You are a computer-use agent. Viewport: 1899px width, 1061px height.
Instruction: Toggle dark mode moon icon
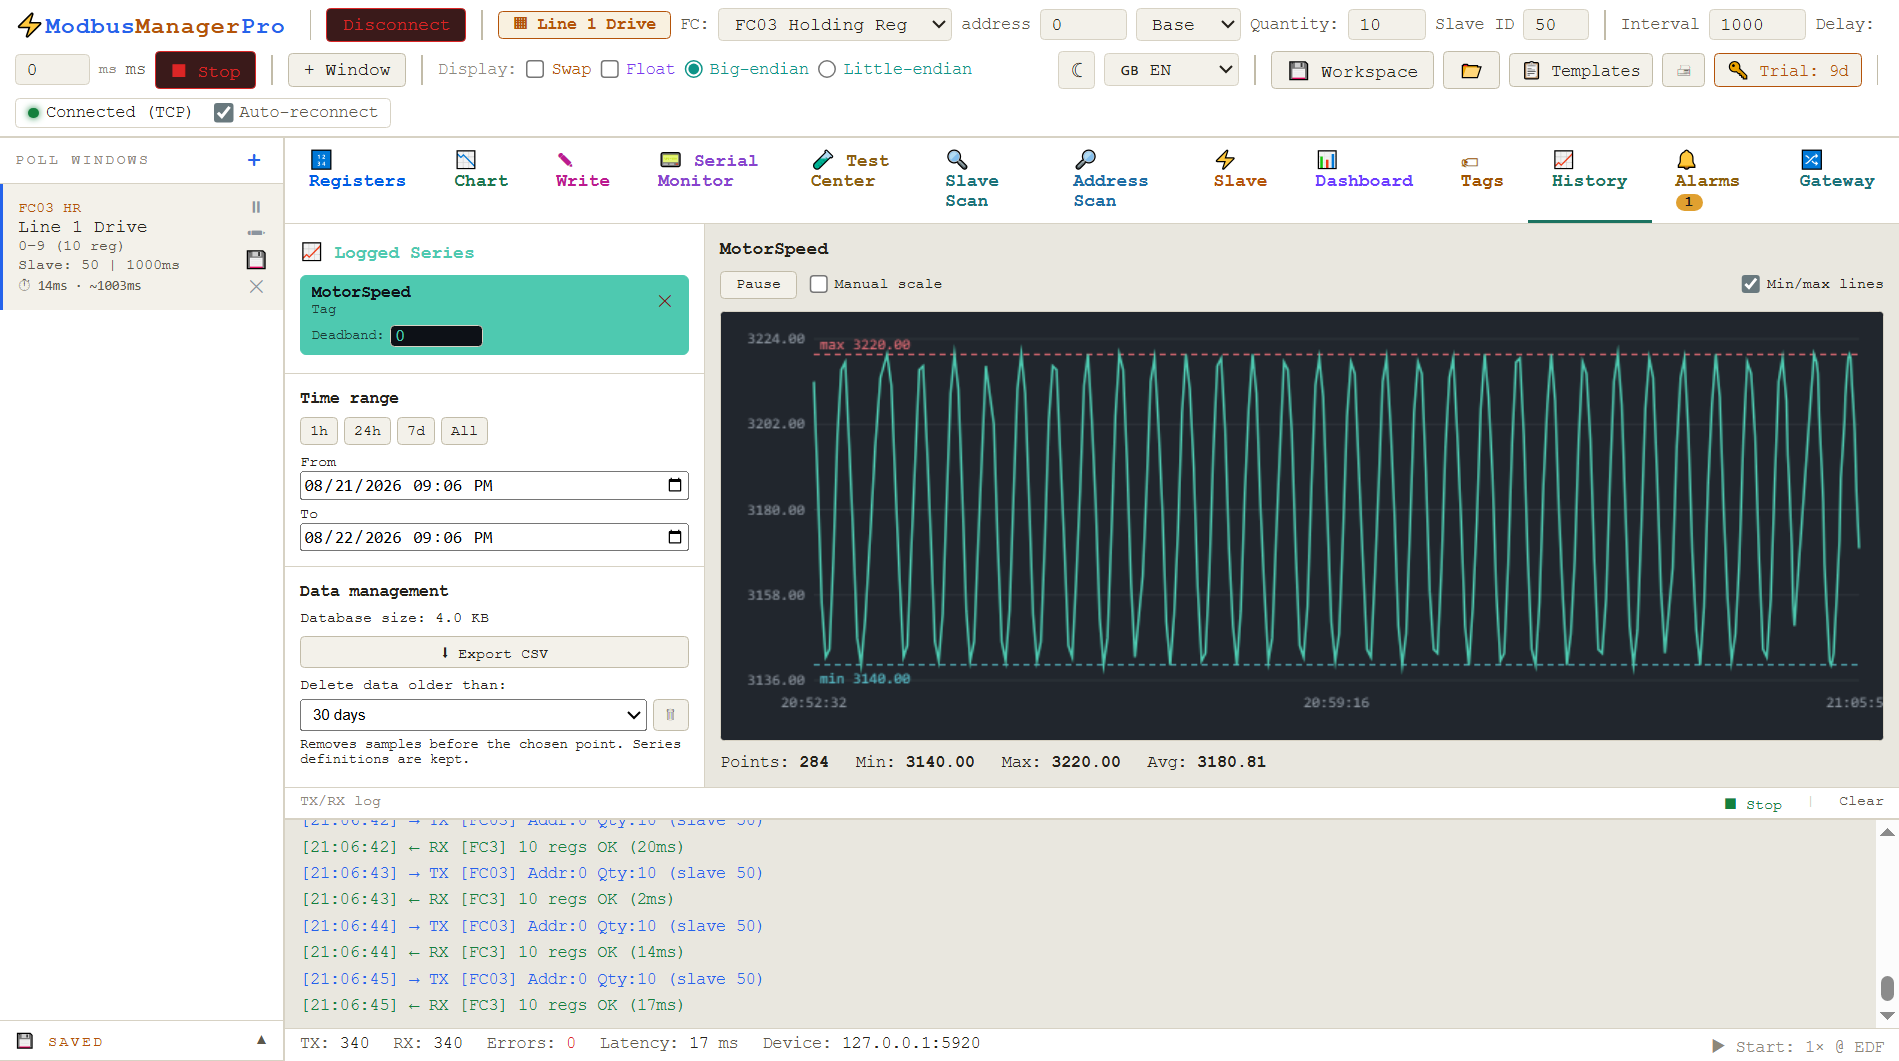coord(1077,70)
